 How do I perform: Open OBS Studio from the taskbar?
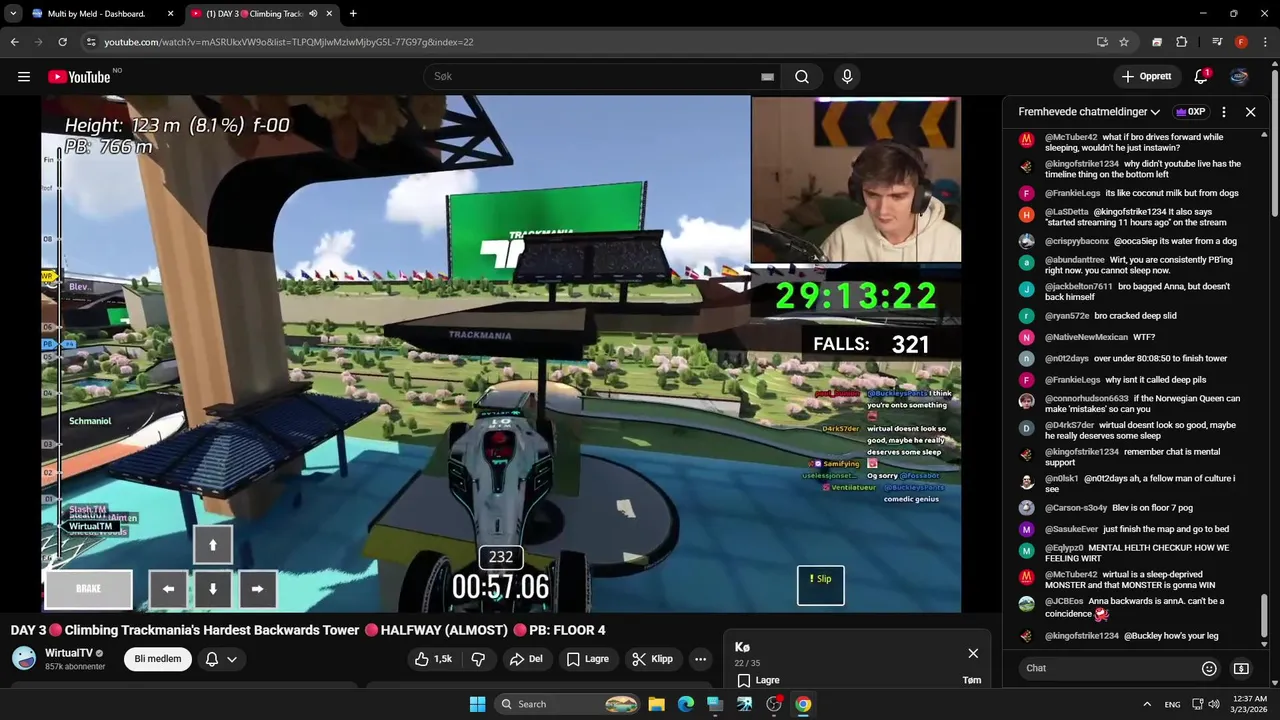(x=773, y=704)
